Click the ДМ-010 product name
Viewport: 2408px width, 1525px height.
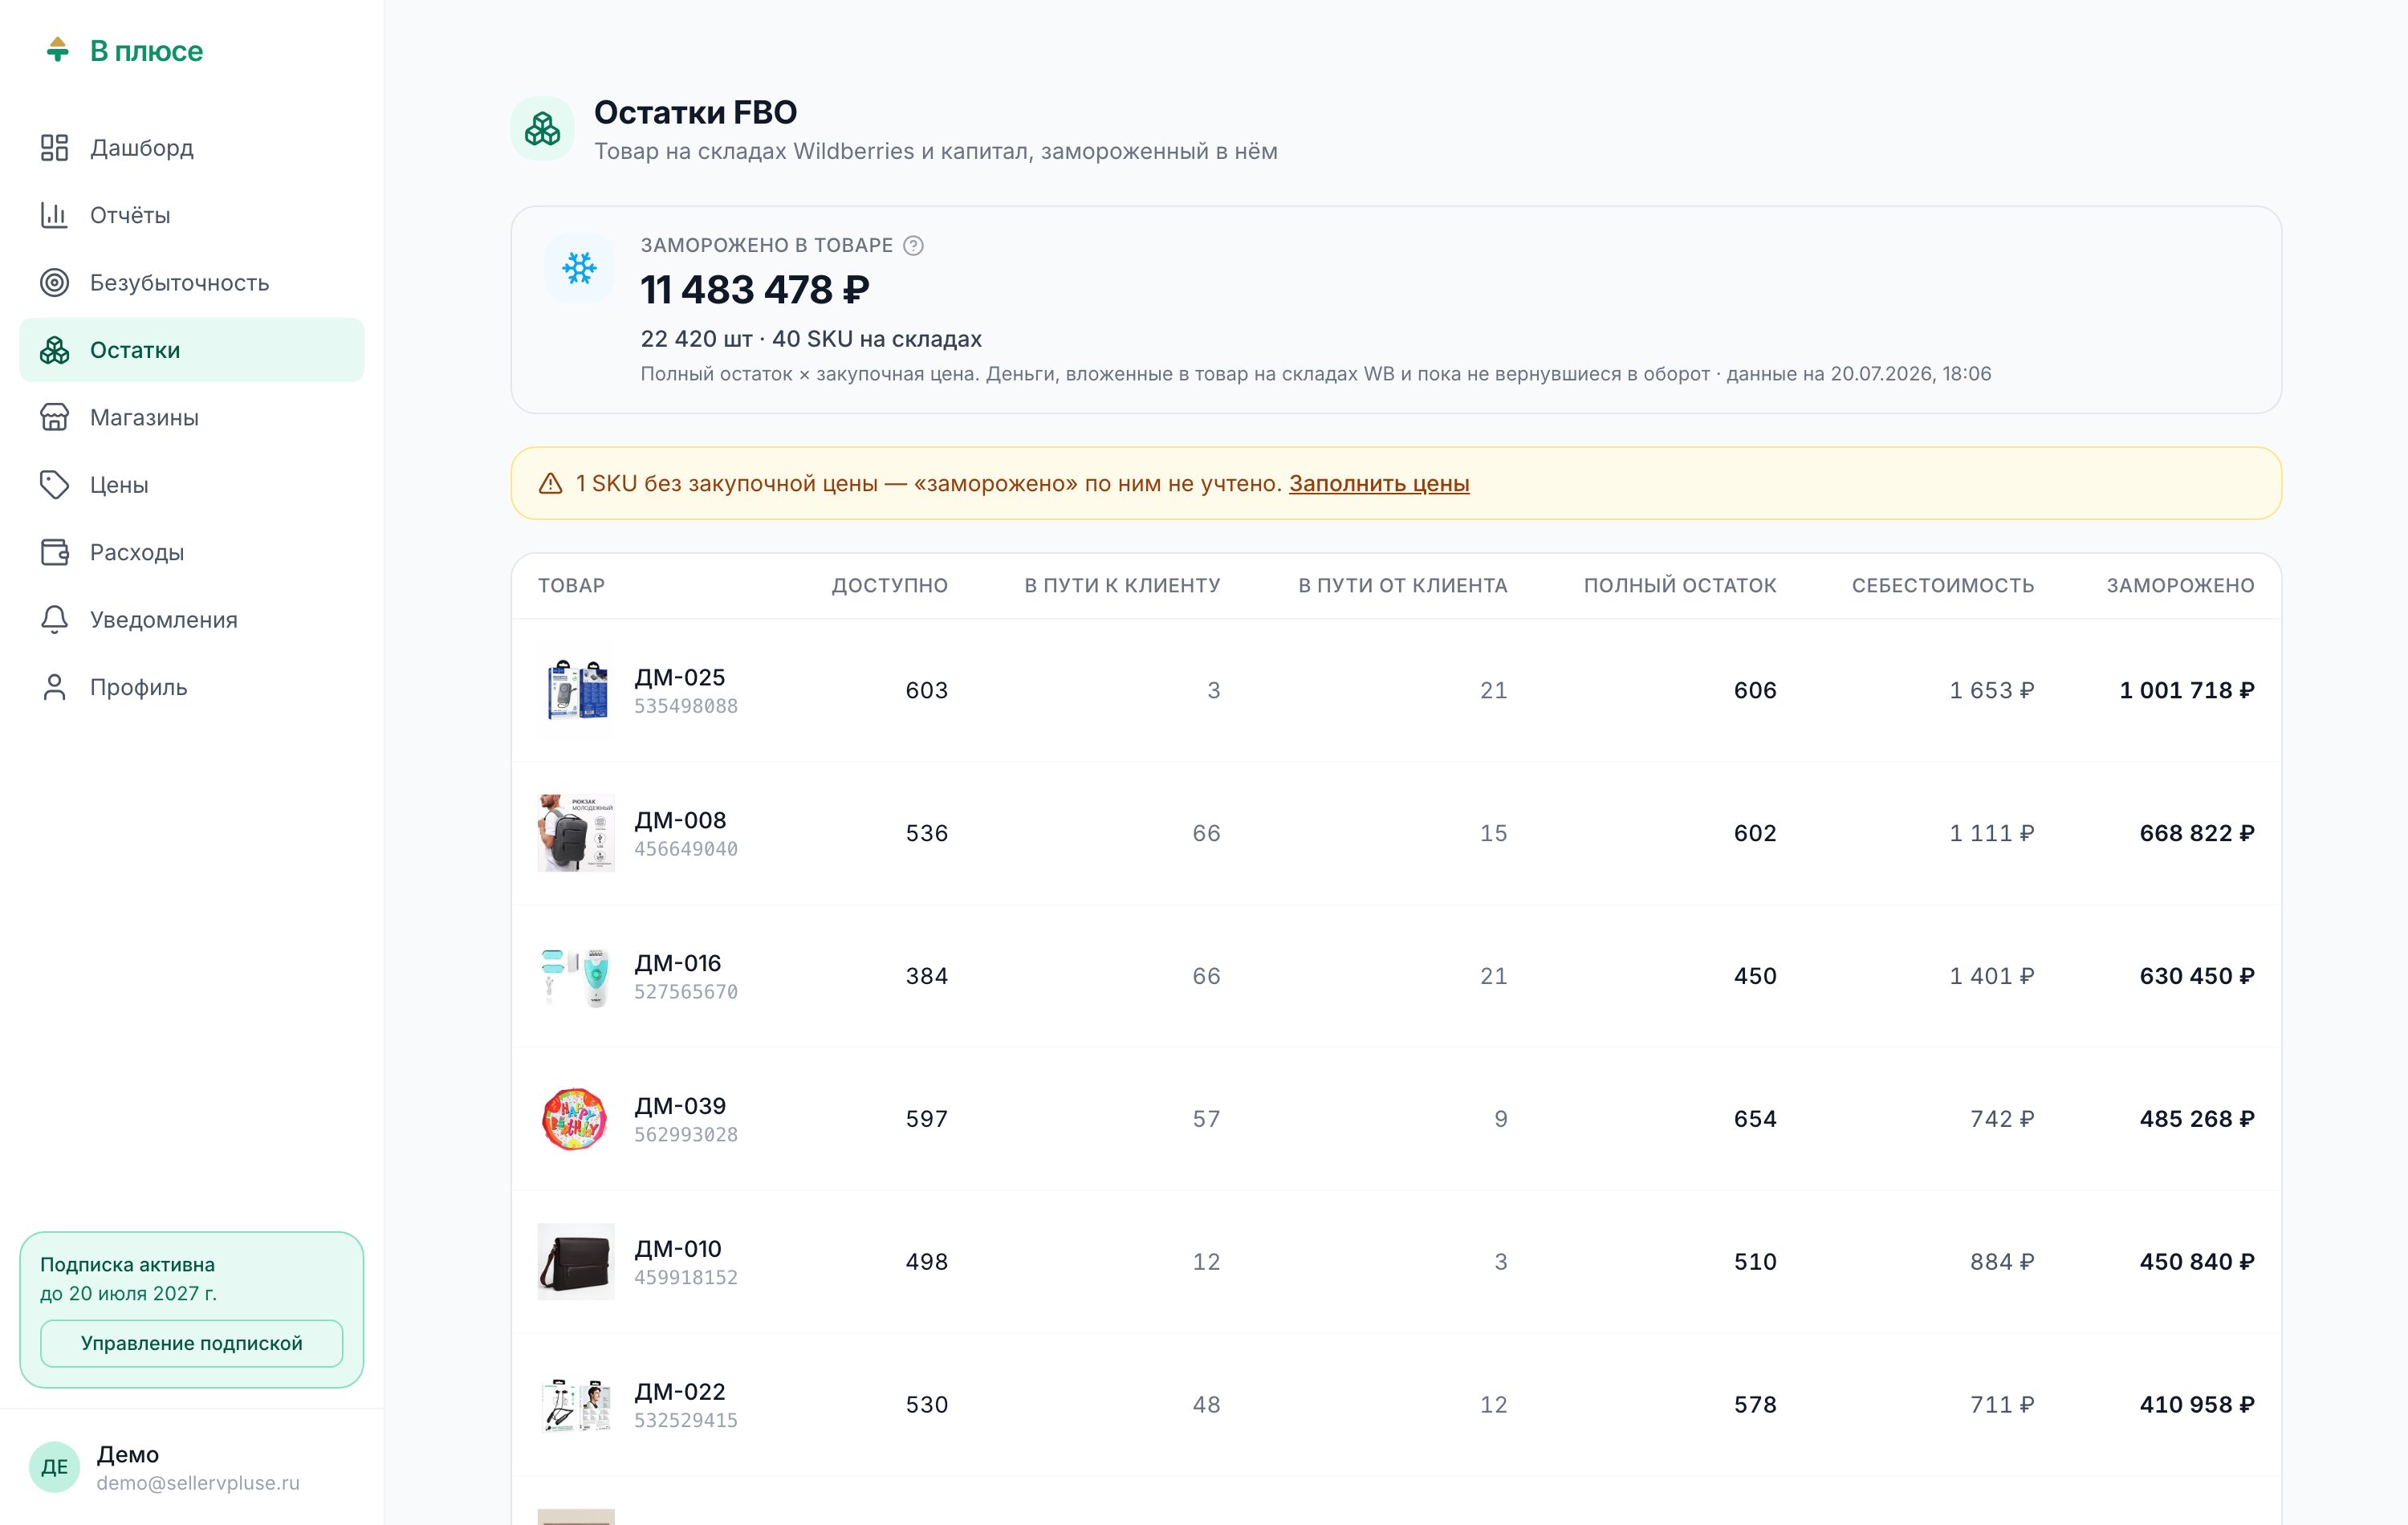coord(678,1249)
